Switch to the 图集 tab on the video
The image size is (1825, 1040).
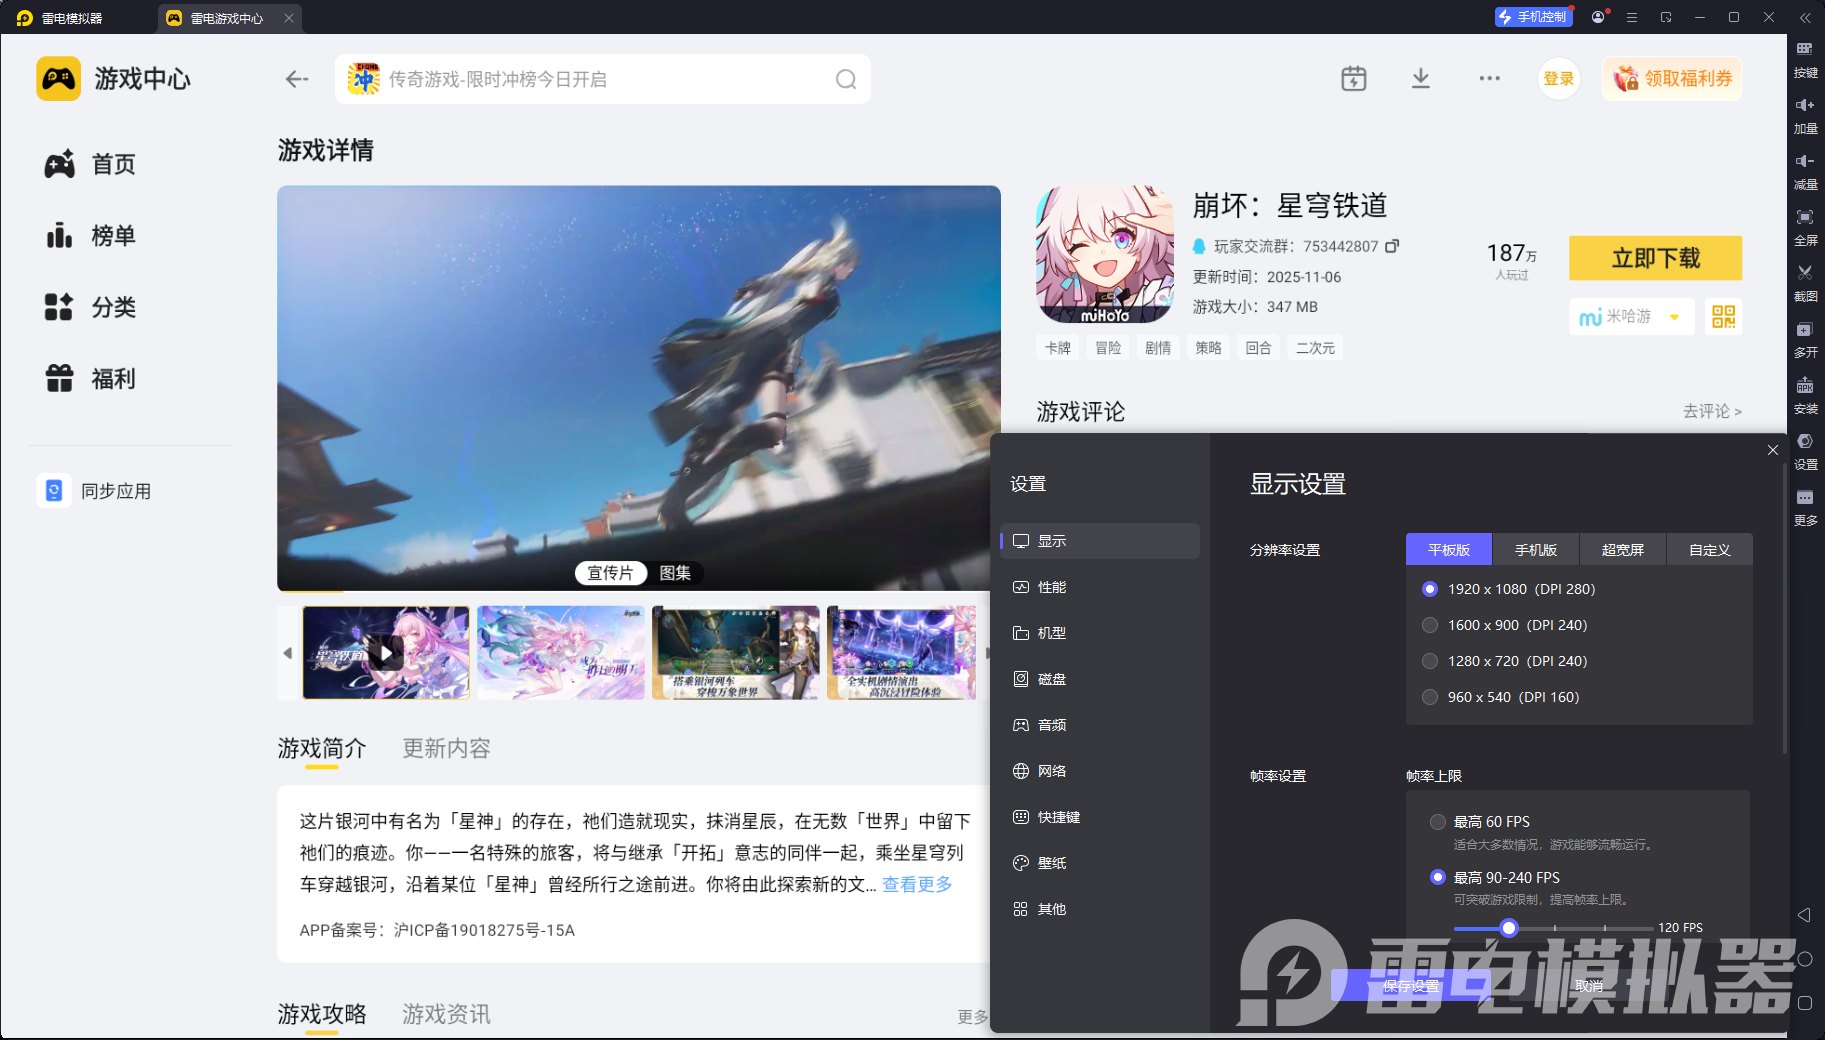[677, 572]
